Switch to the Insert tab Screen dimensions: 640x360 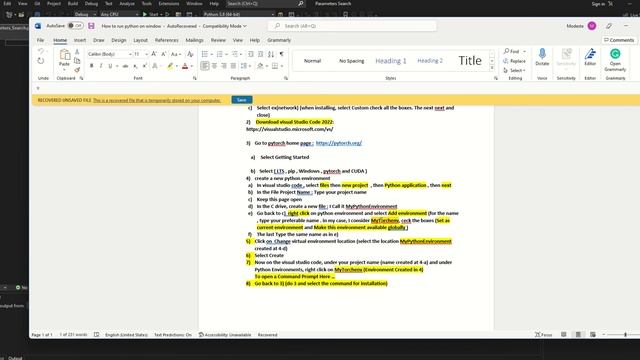coord(80,40)
